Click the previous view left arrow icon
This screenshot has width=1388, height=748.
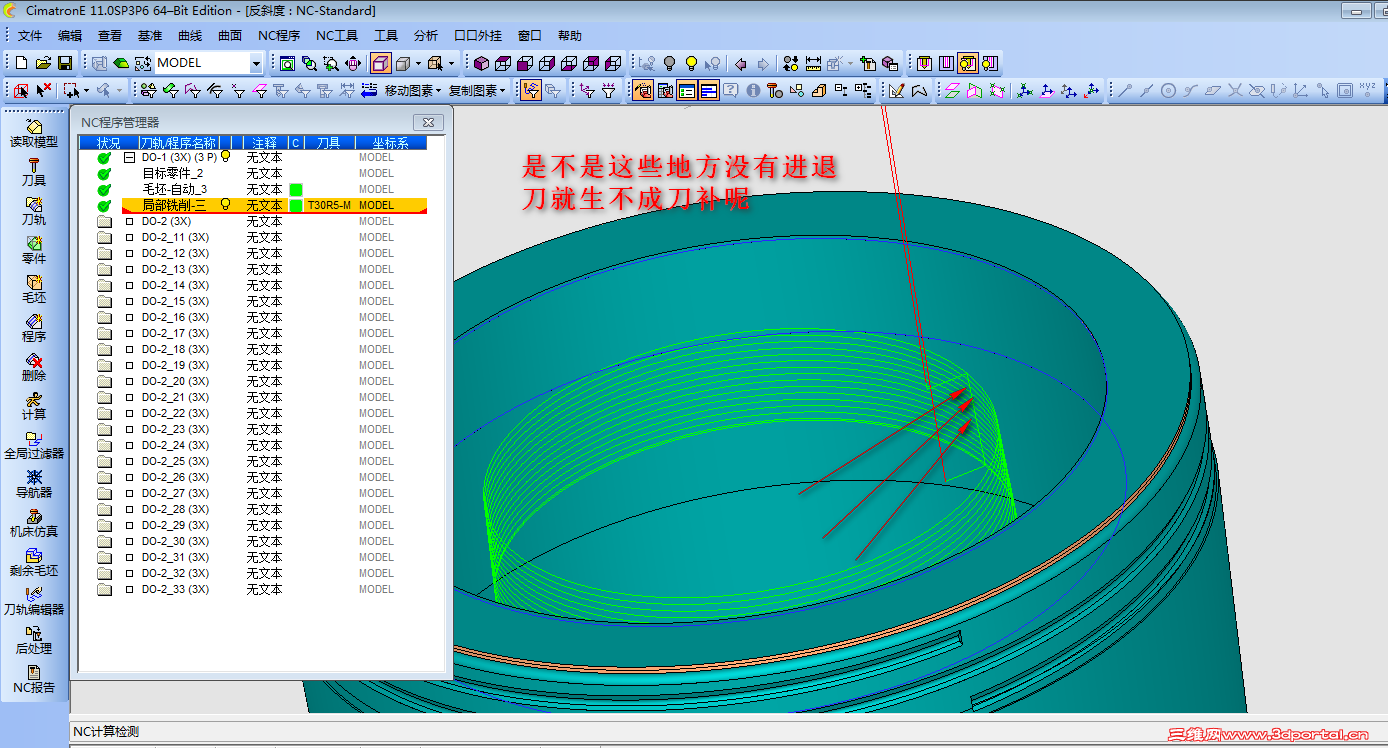point(741,63)
